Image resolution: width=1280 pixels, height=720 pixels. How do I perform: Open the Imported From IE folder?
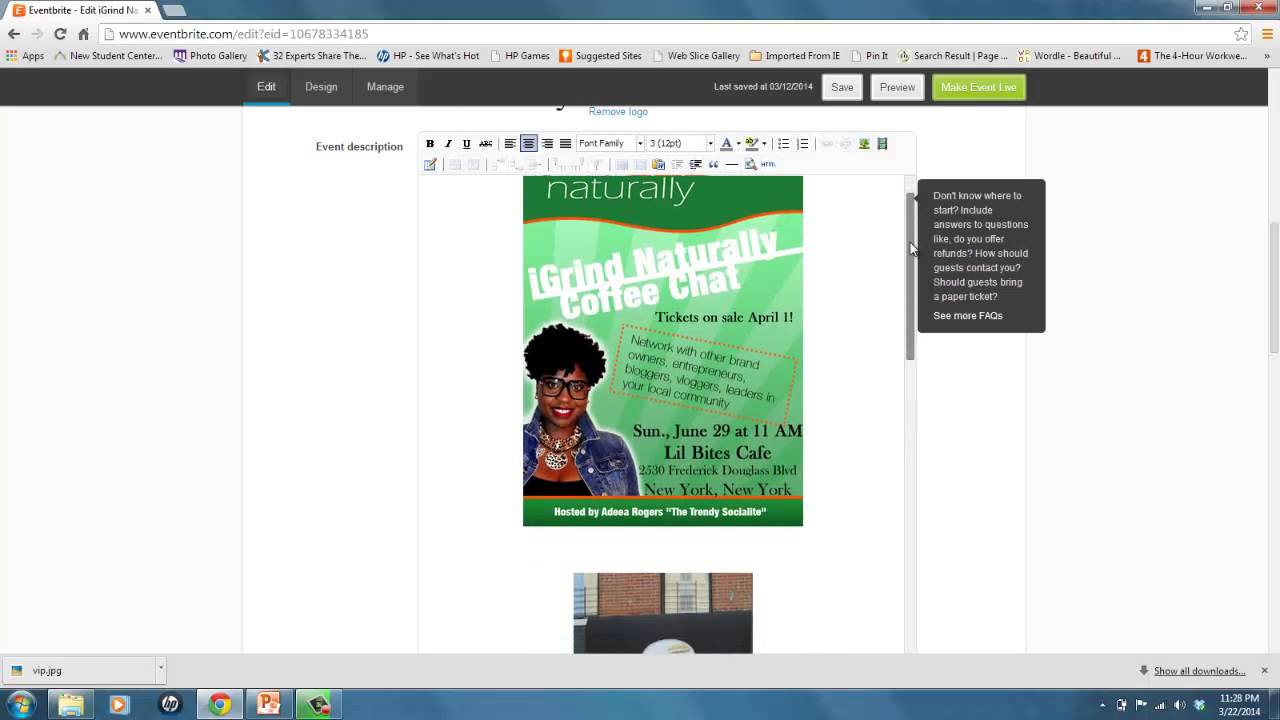[x=795, y=56]
